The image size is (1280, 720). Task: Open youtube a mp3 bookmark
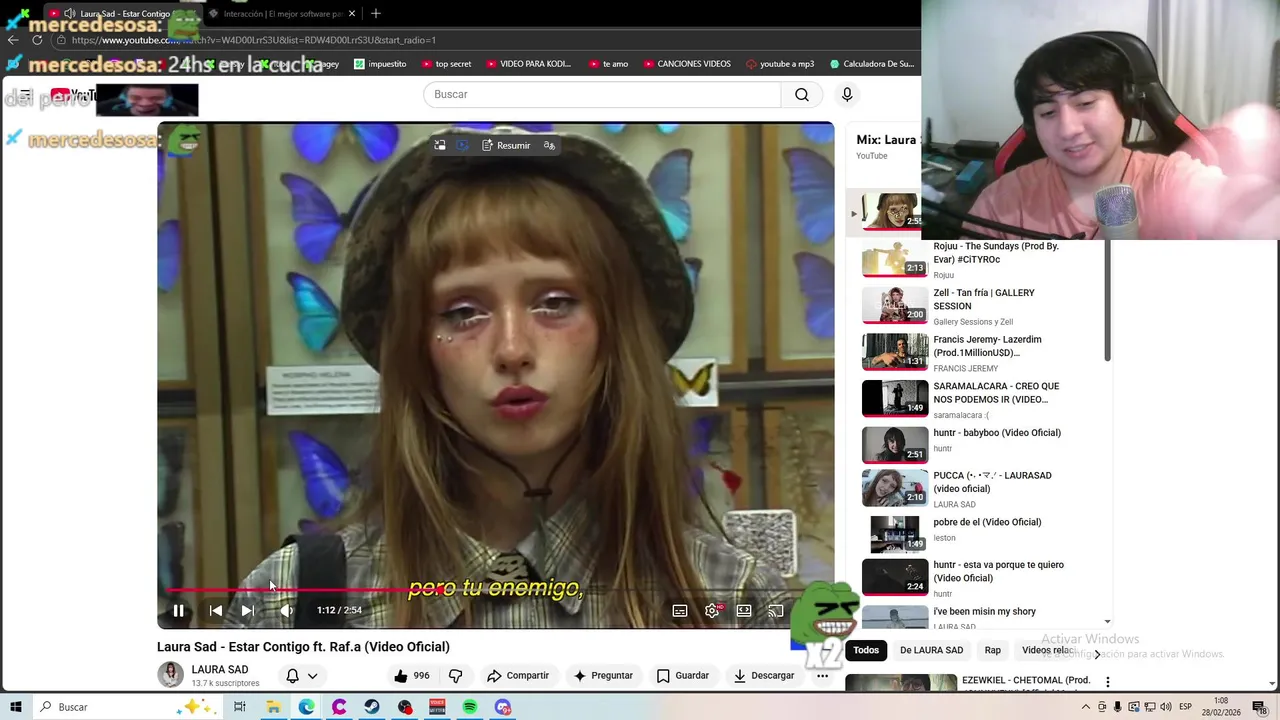[x=780, y=64]
